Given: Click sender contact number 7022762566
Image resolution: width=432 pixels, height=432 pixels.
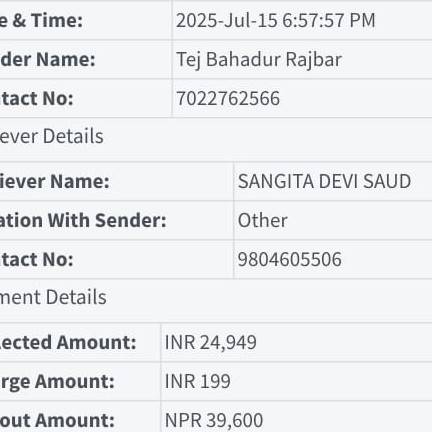Looking at the screenshot, I should (228, 98).
